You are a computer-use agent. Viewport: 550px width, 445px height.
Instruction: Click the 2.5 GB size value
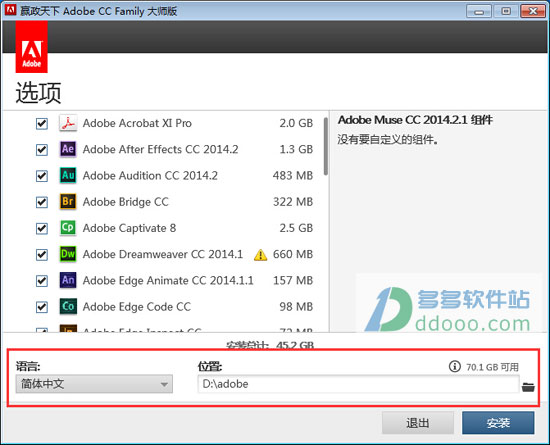(x=296, y=228)
